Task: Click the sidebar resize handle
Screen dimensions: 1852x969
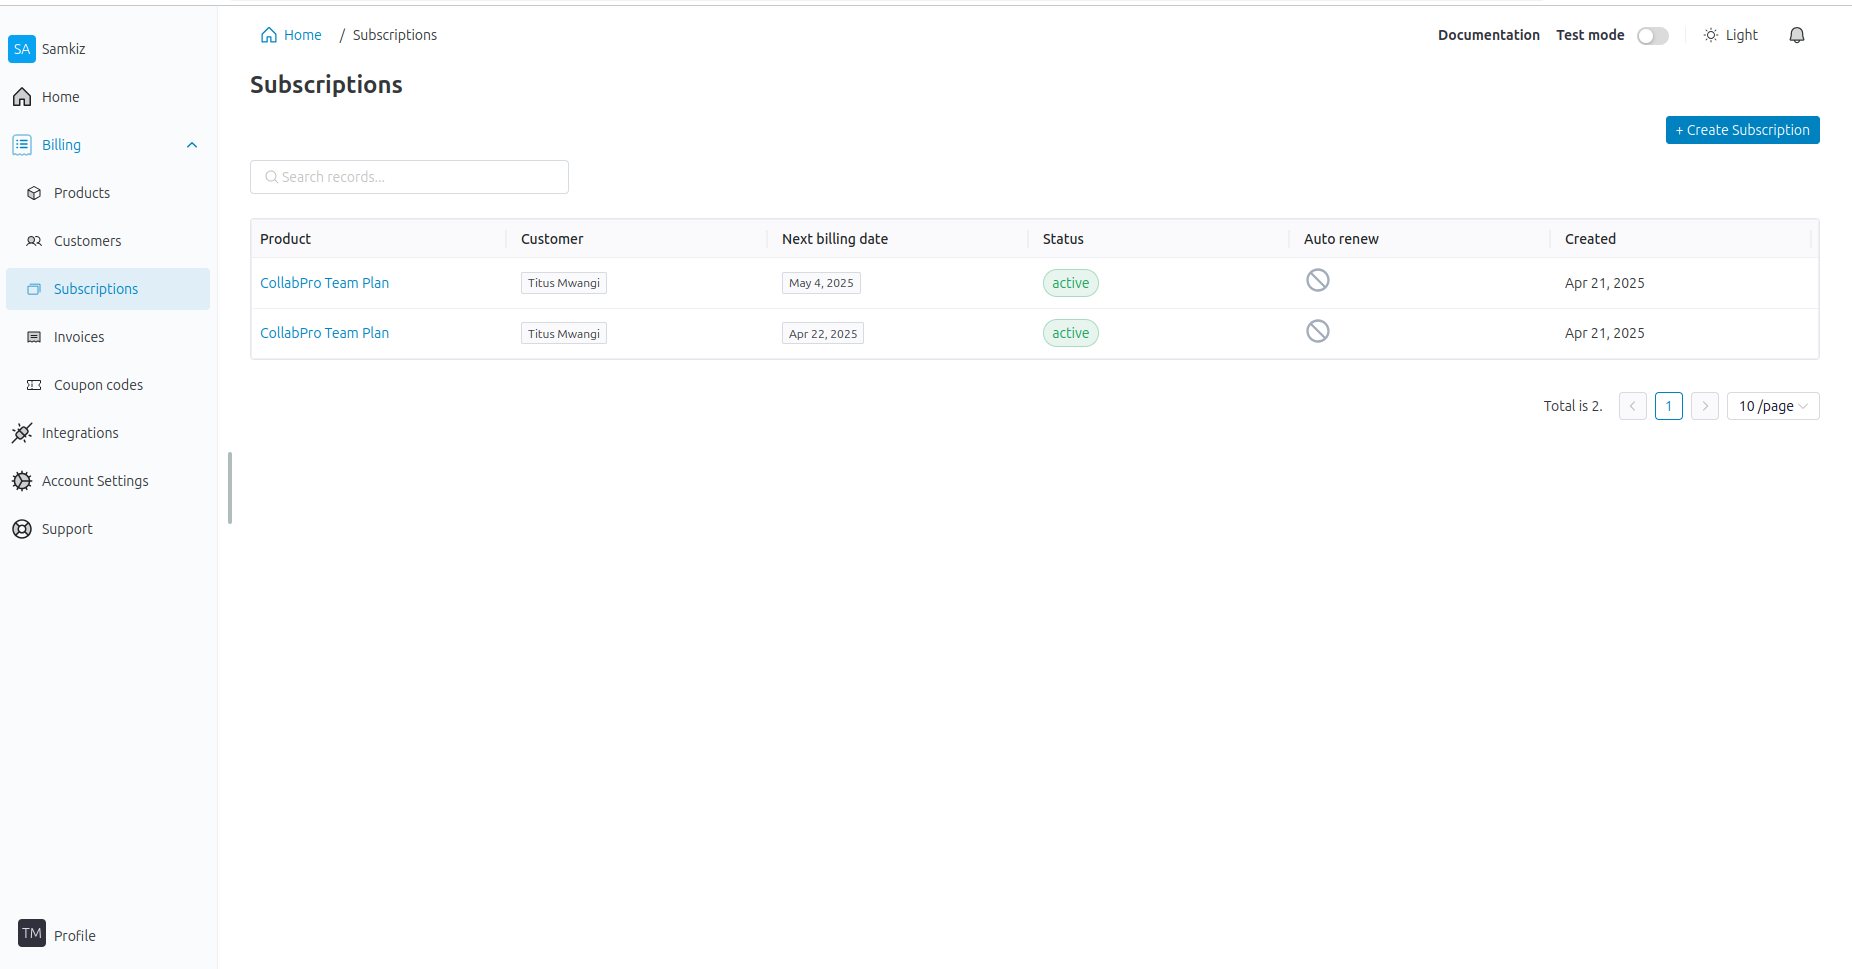Action: [x=230, y=488]
